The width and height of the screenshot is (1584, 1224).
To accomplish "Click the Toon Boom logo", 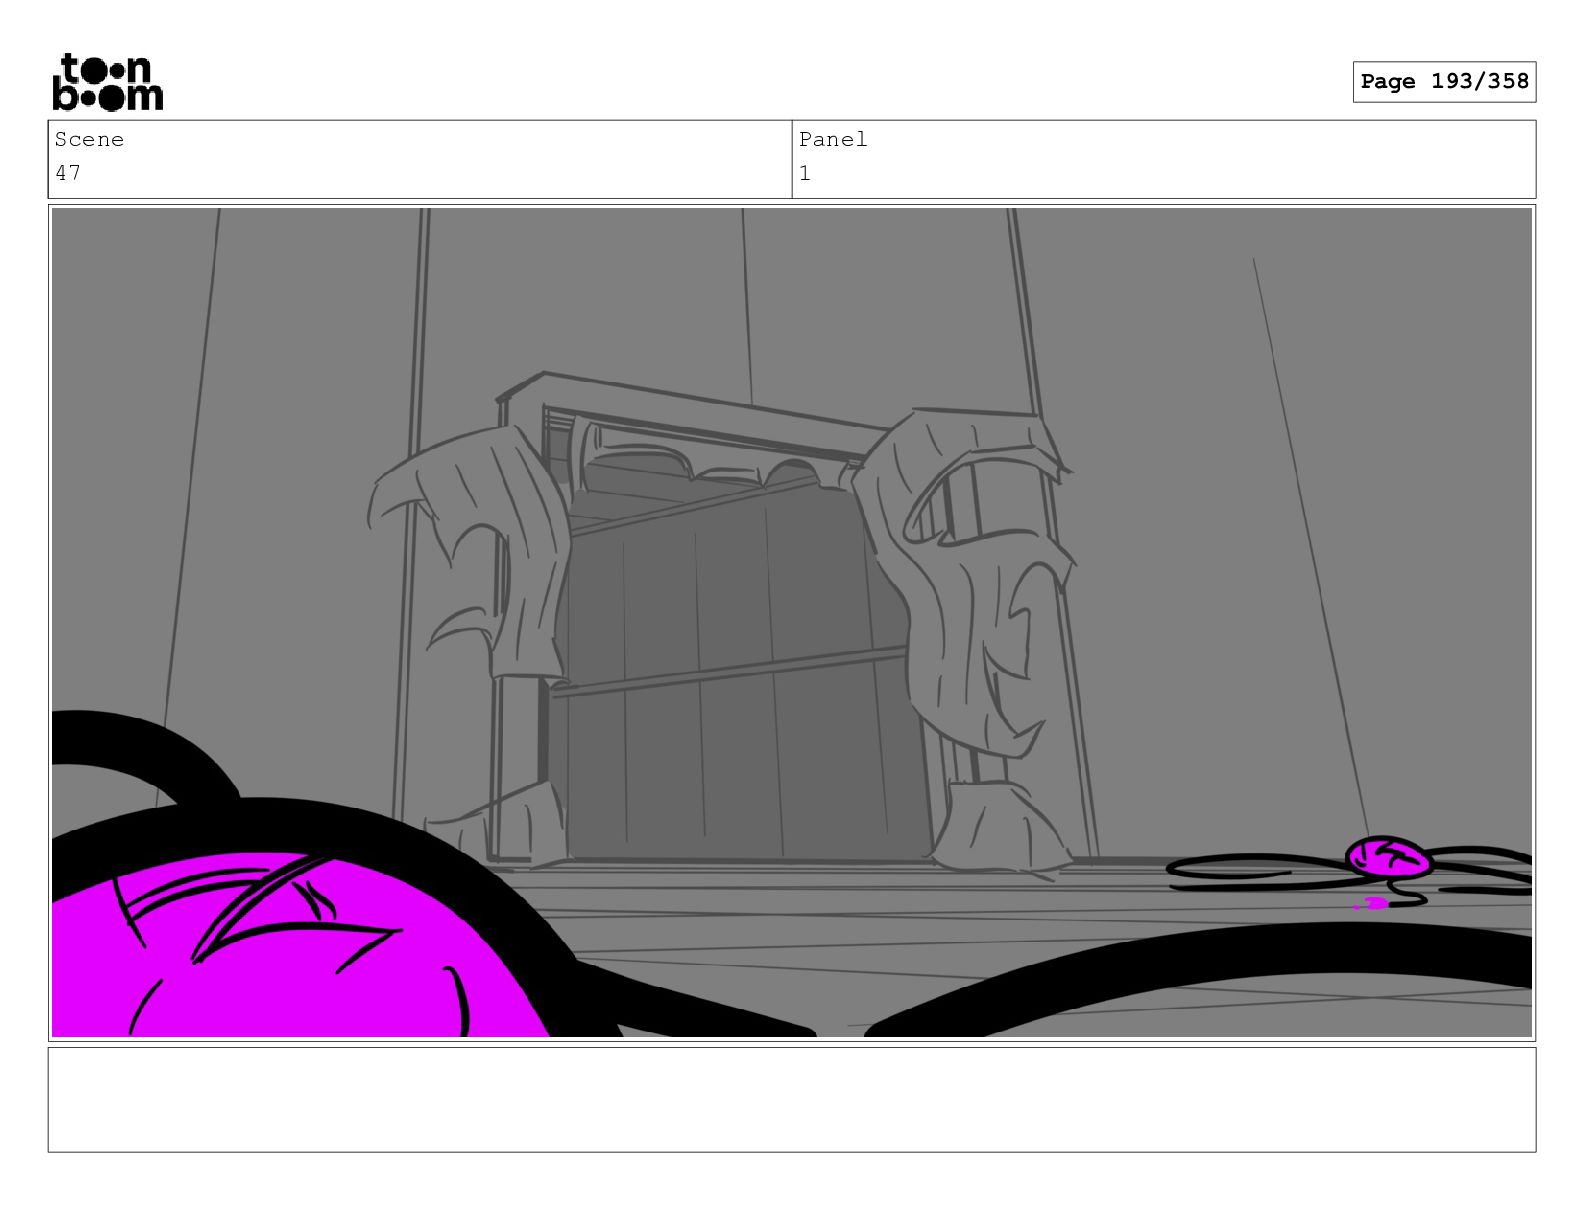I will point(107,82).
